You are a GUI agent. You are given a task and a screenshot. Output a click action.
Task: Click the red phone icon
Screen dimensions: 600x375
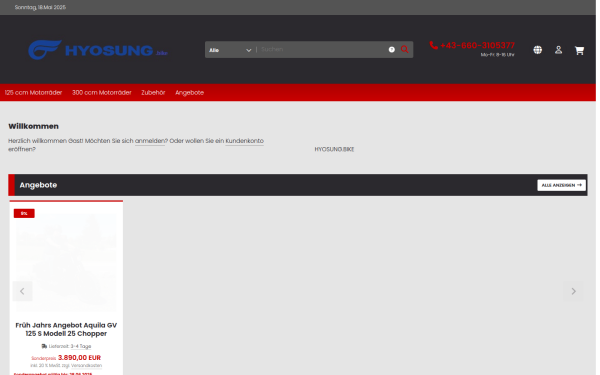pyautogui.click(x=434, y=45)
